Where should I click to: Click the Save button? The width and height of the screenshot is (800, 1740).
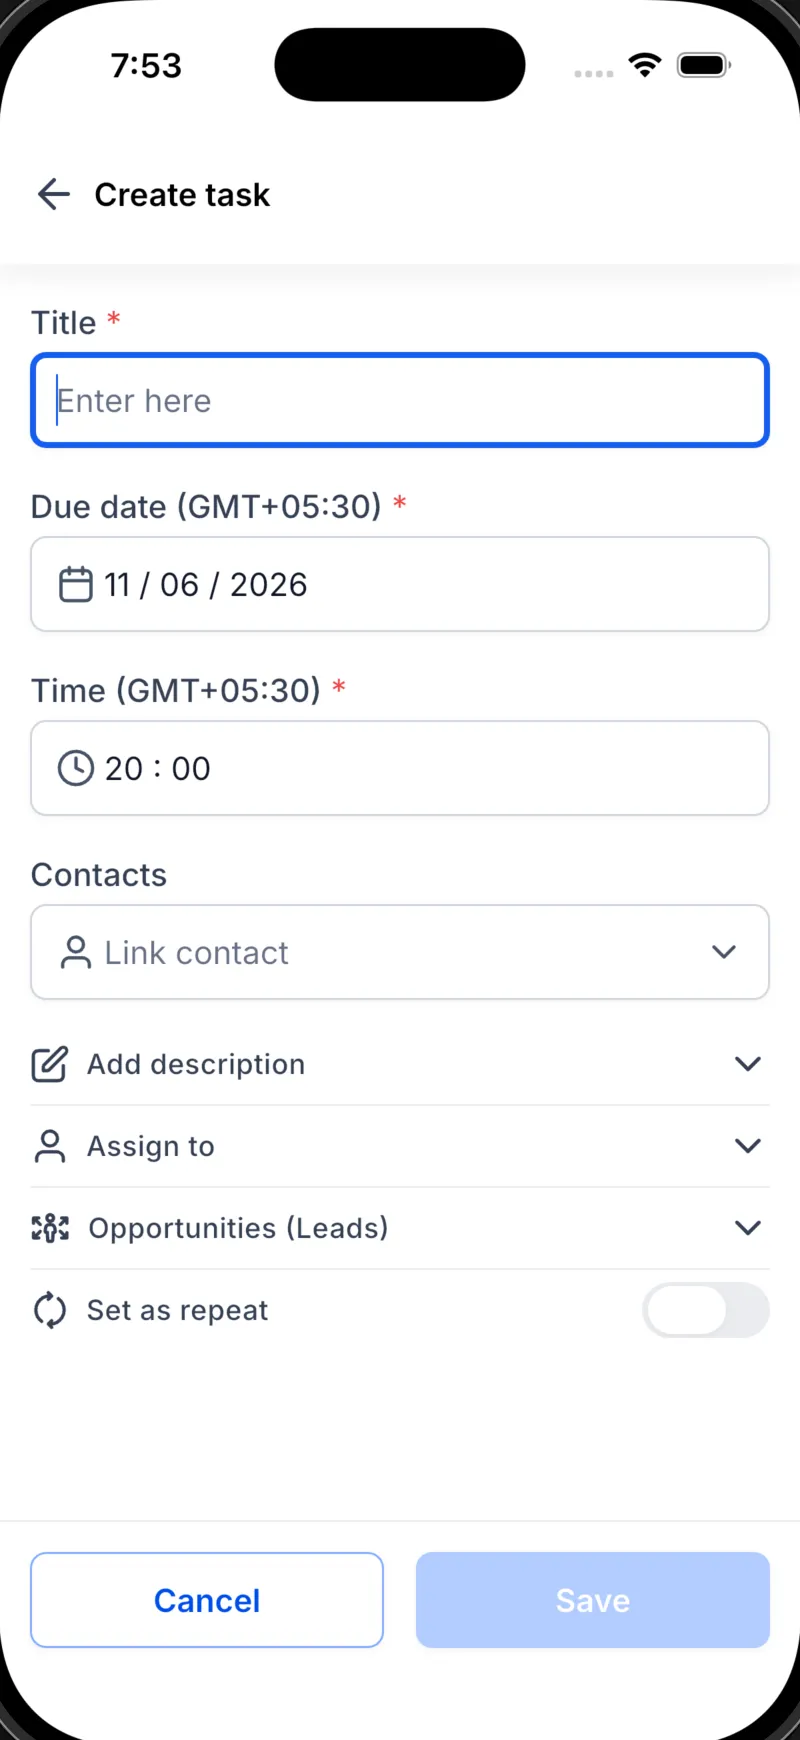pyautogui.click(x=593, y=1600)
